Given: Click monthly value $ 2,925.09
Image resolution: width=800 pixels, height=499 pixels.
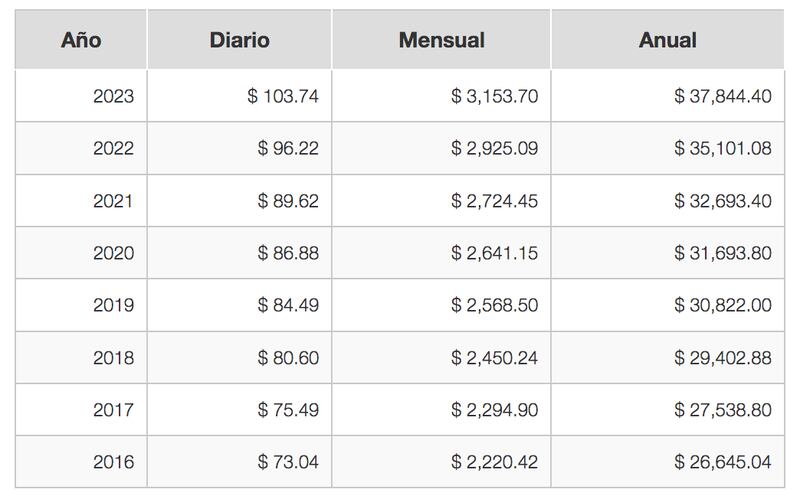Looking at the screenshot, I should (x=494, y=148).
